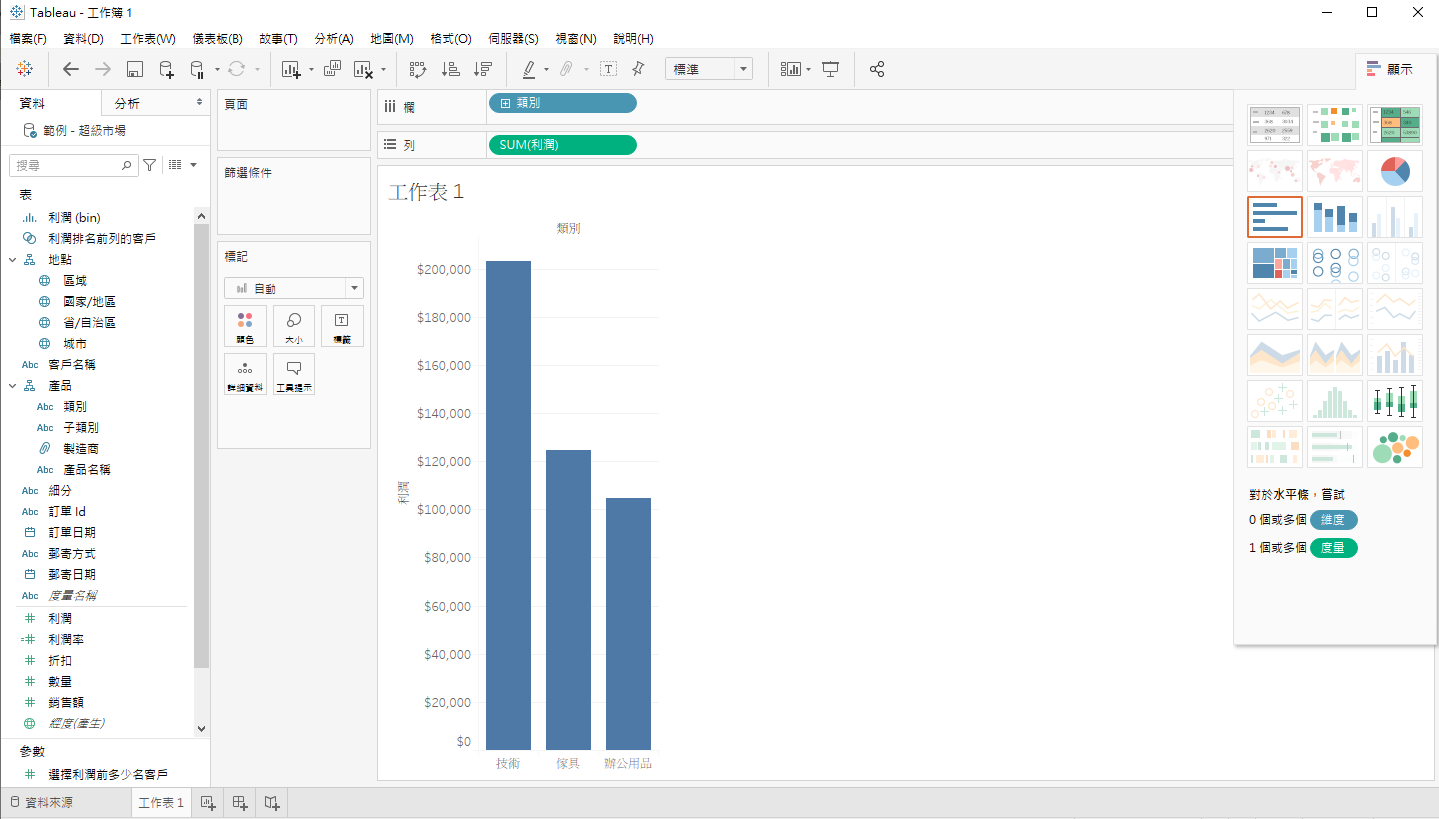Click the 資料來源 button at bottom
The height and width of the screenshot is (819, 1439).
[41, 802]
